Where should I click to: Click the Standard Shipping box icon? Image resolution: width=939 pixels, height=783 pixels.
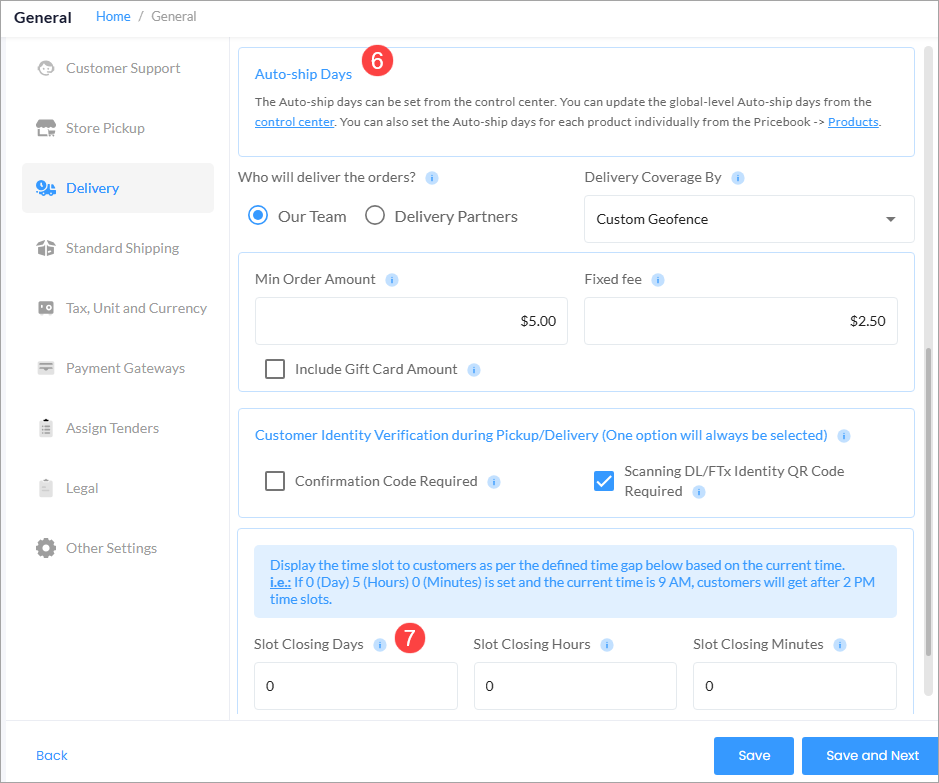click(46, 248)
